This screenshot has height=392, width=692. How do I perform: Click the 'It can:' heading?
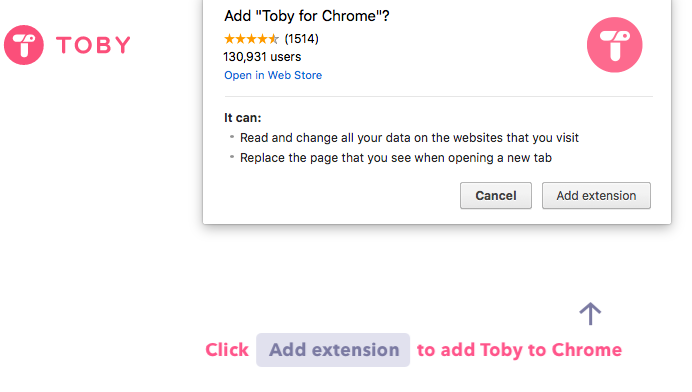(x=243, y=118)
